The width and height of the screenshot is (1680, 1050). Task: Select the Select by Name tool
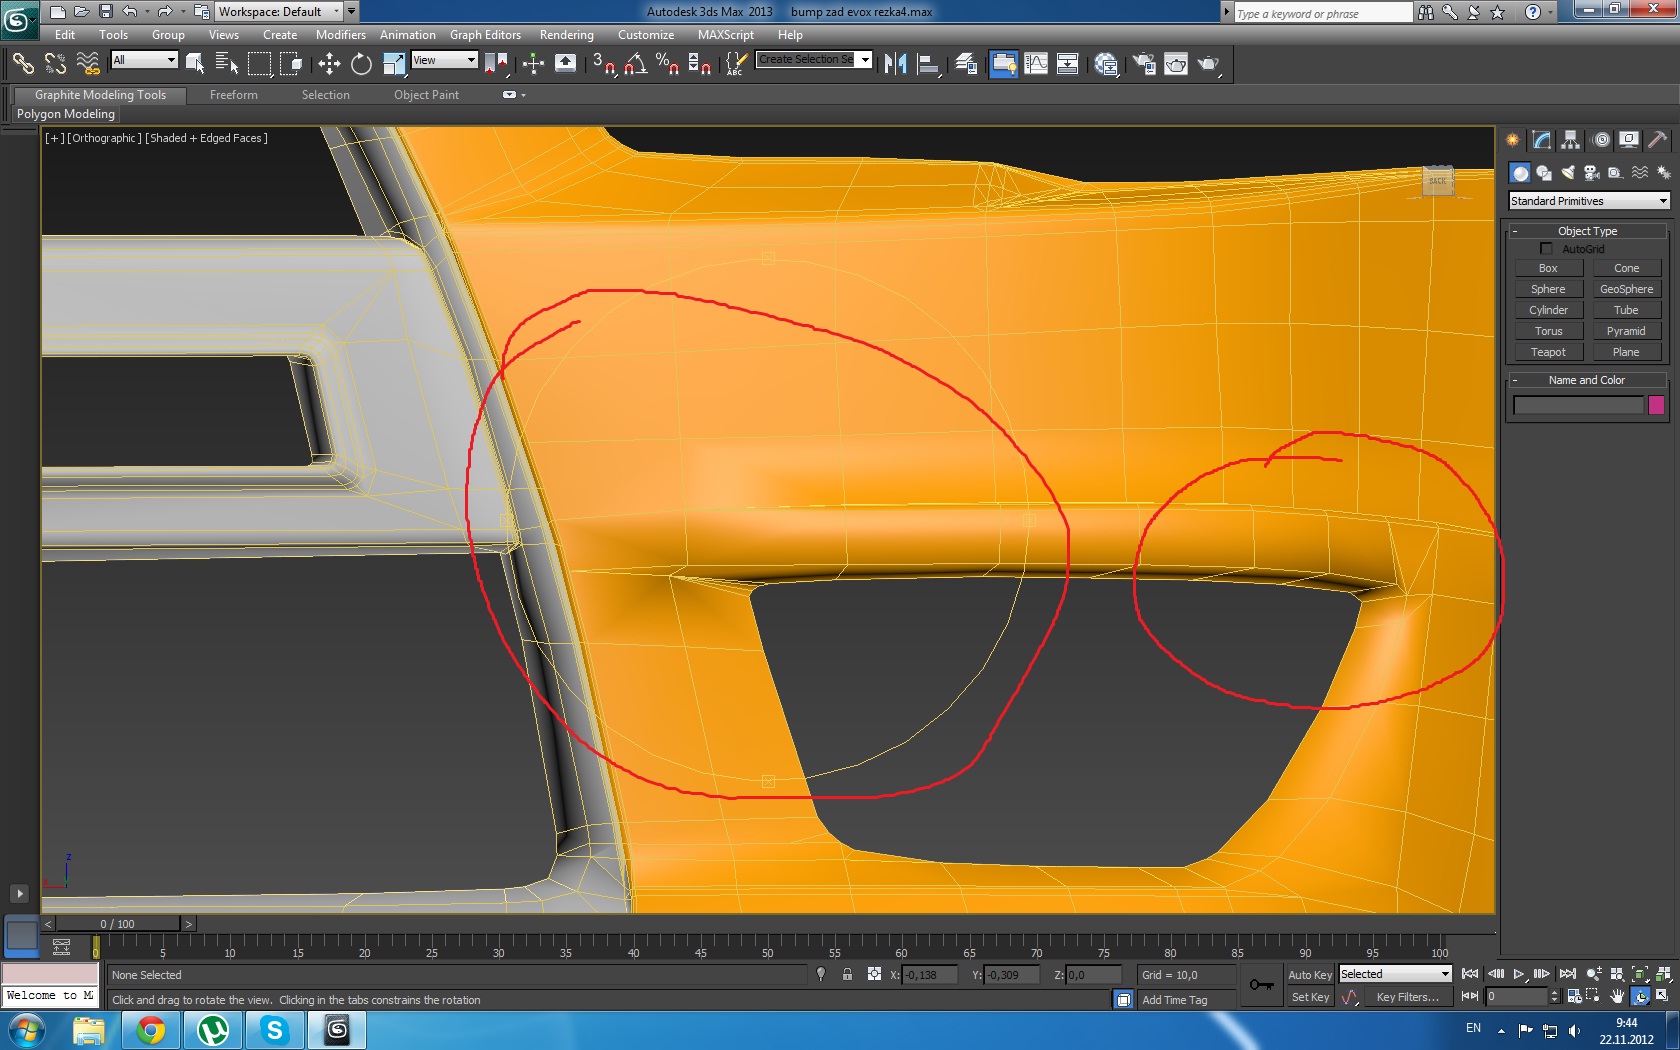pyautogui.click(x=226, y=64)
